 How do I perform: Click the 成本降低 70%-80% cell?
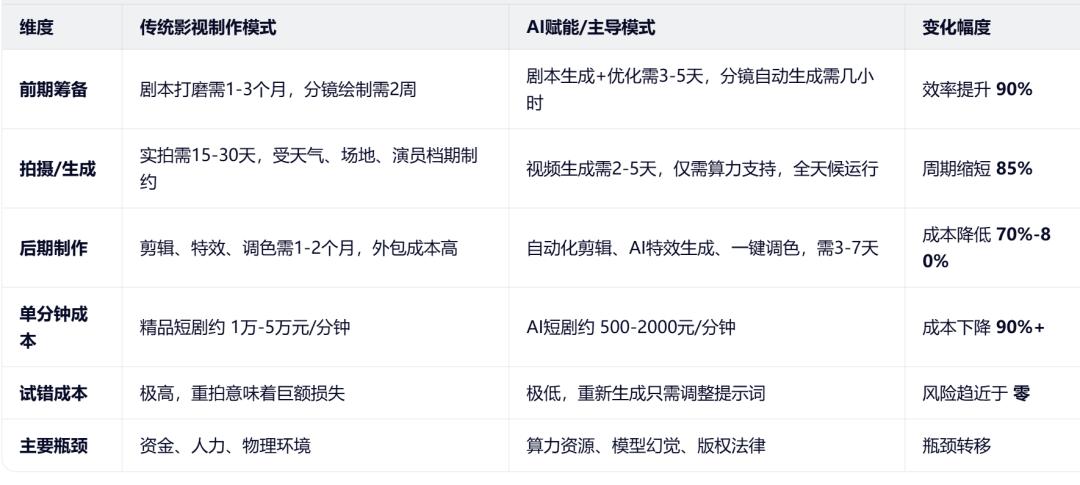click(x=977, y=248)
